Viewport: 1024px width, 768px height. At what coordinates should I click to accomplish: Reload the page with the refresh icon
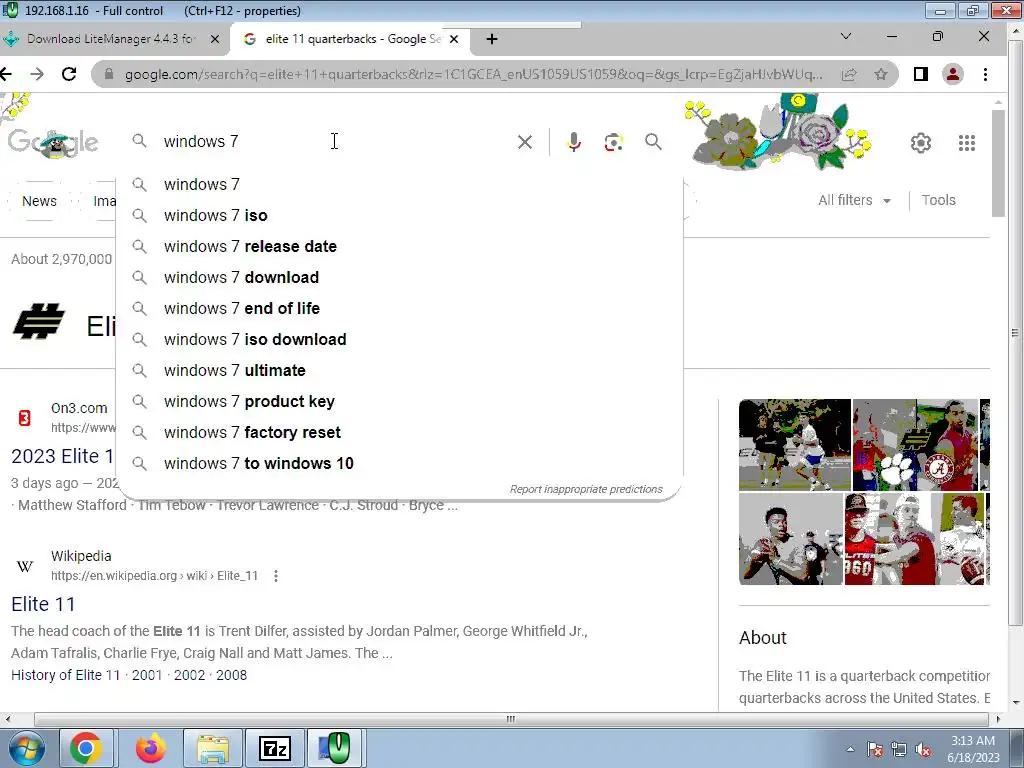(x=69, y=74)
